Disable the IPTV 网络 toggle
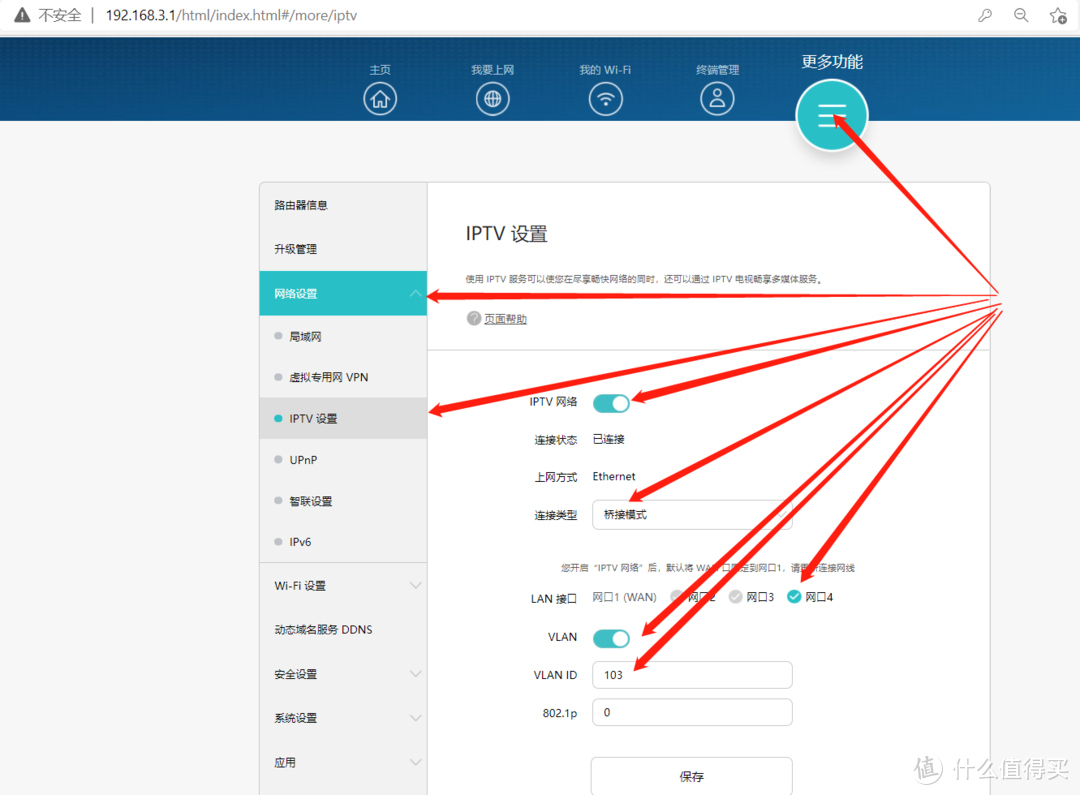1080x795 pixels. pos(611,403)
